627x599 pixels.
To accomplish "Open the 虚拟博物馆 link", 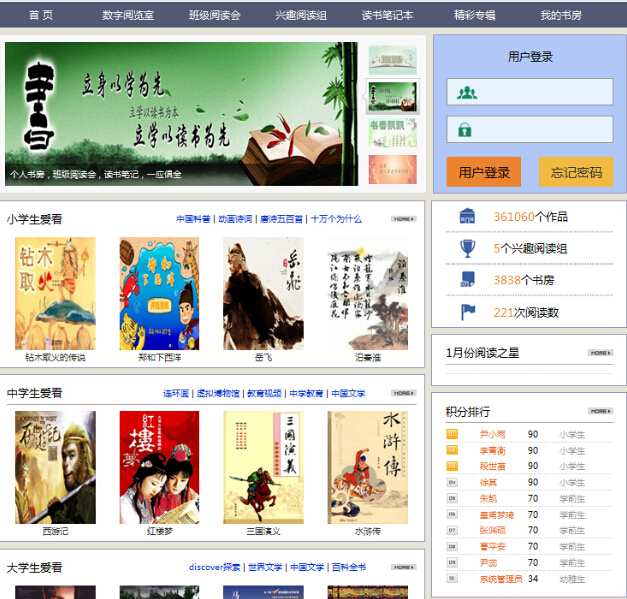I will pyautogui.click(x=218, y=393).
